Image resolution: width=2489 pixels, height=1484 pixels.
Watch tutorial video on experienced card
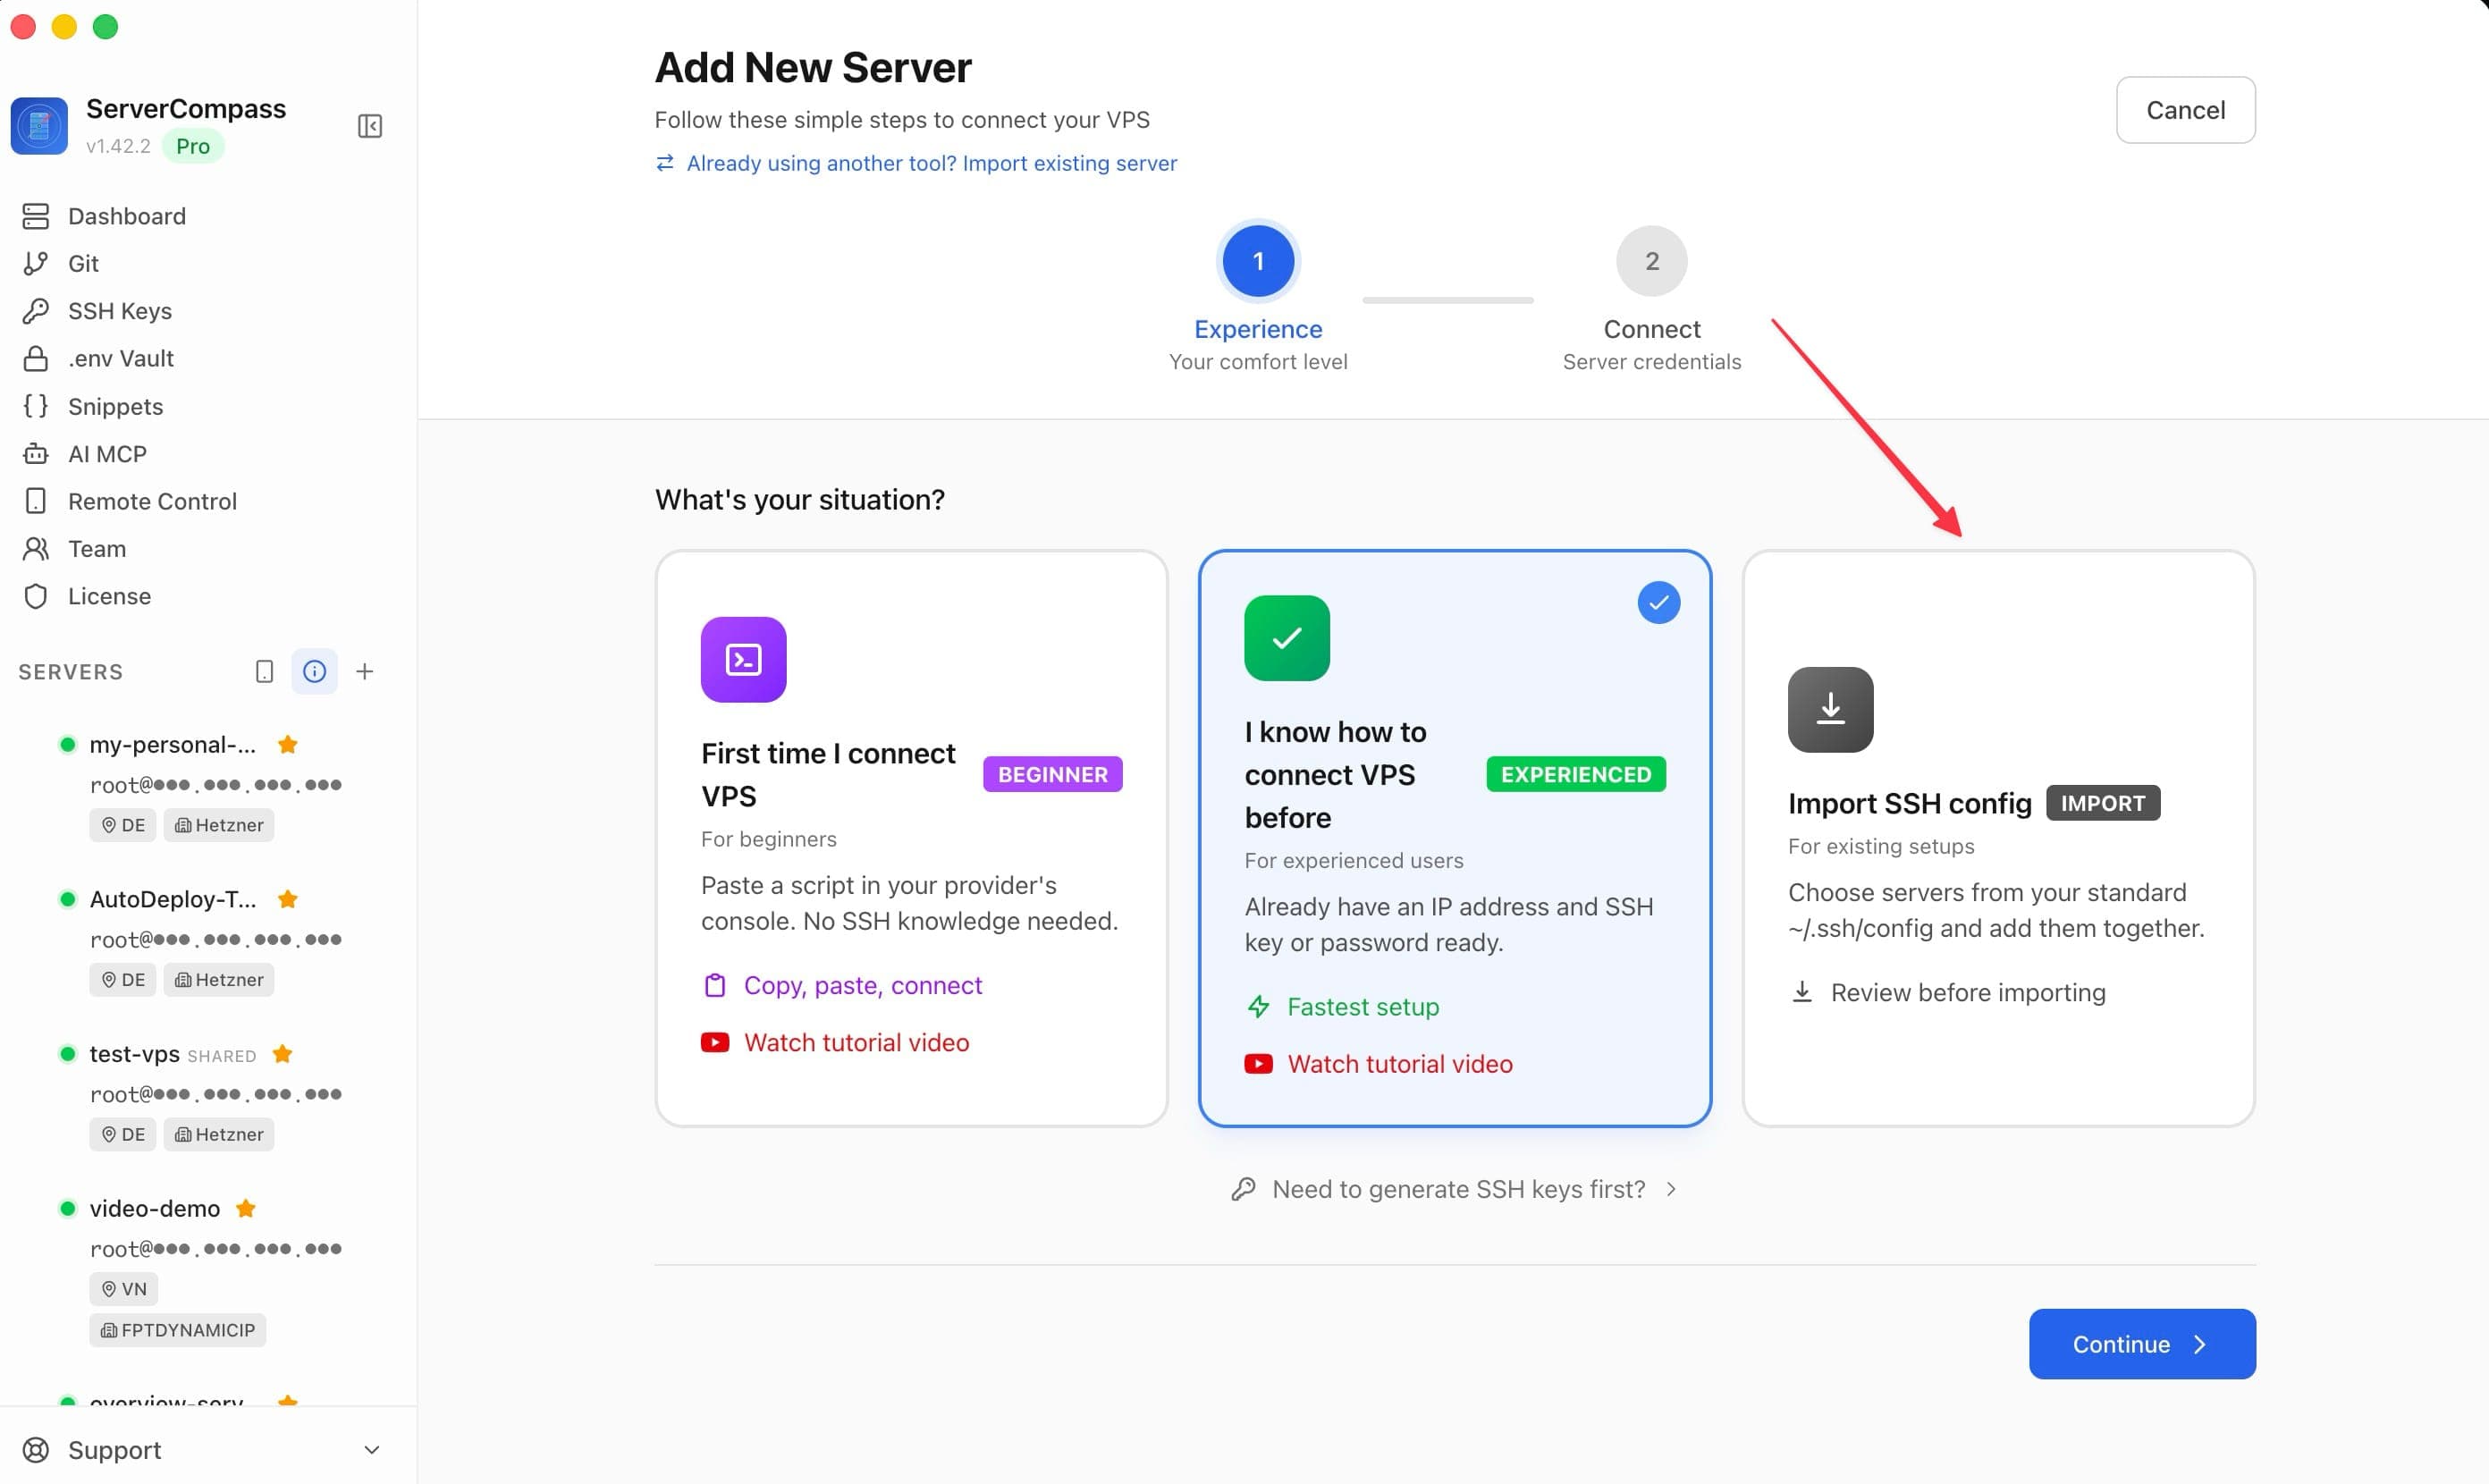tap(1379, 1064)
